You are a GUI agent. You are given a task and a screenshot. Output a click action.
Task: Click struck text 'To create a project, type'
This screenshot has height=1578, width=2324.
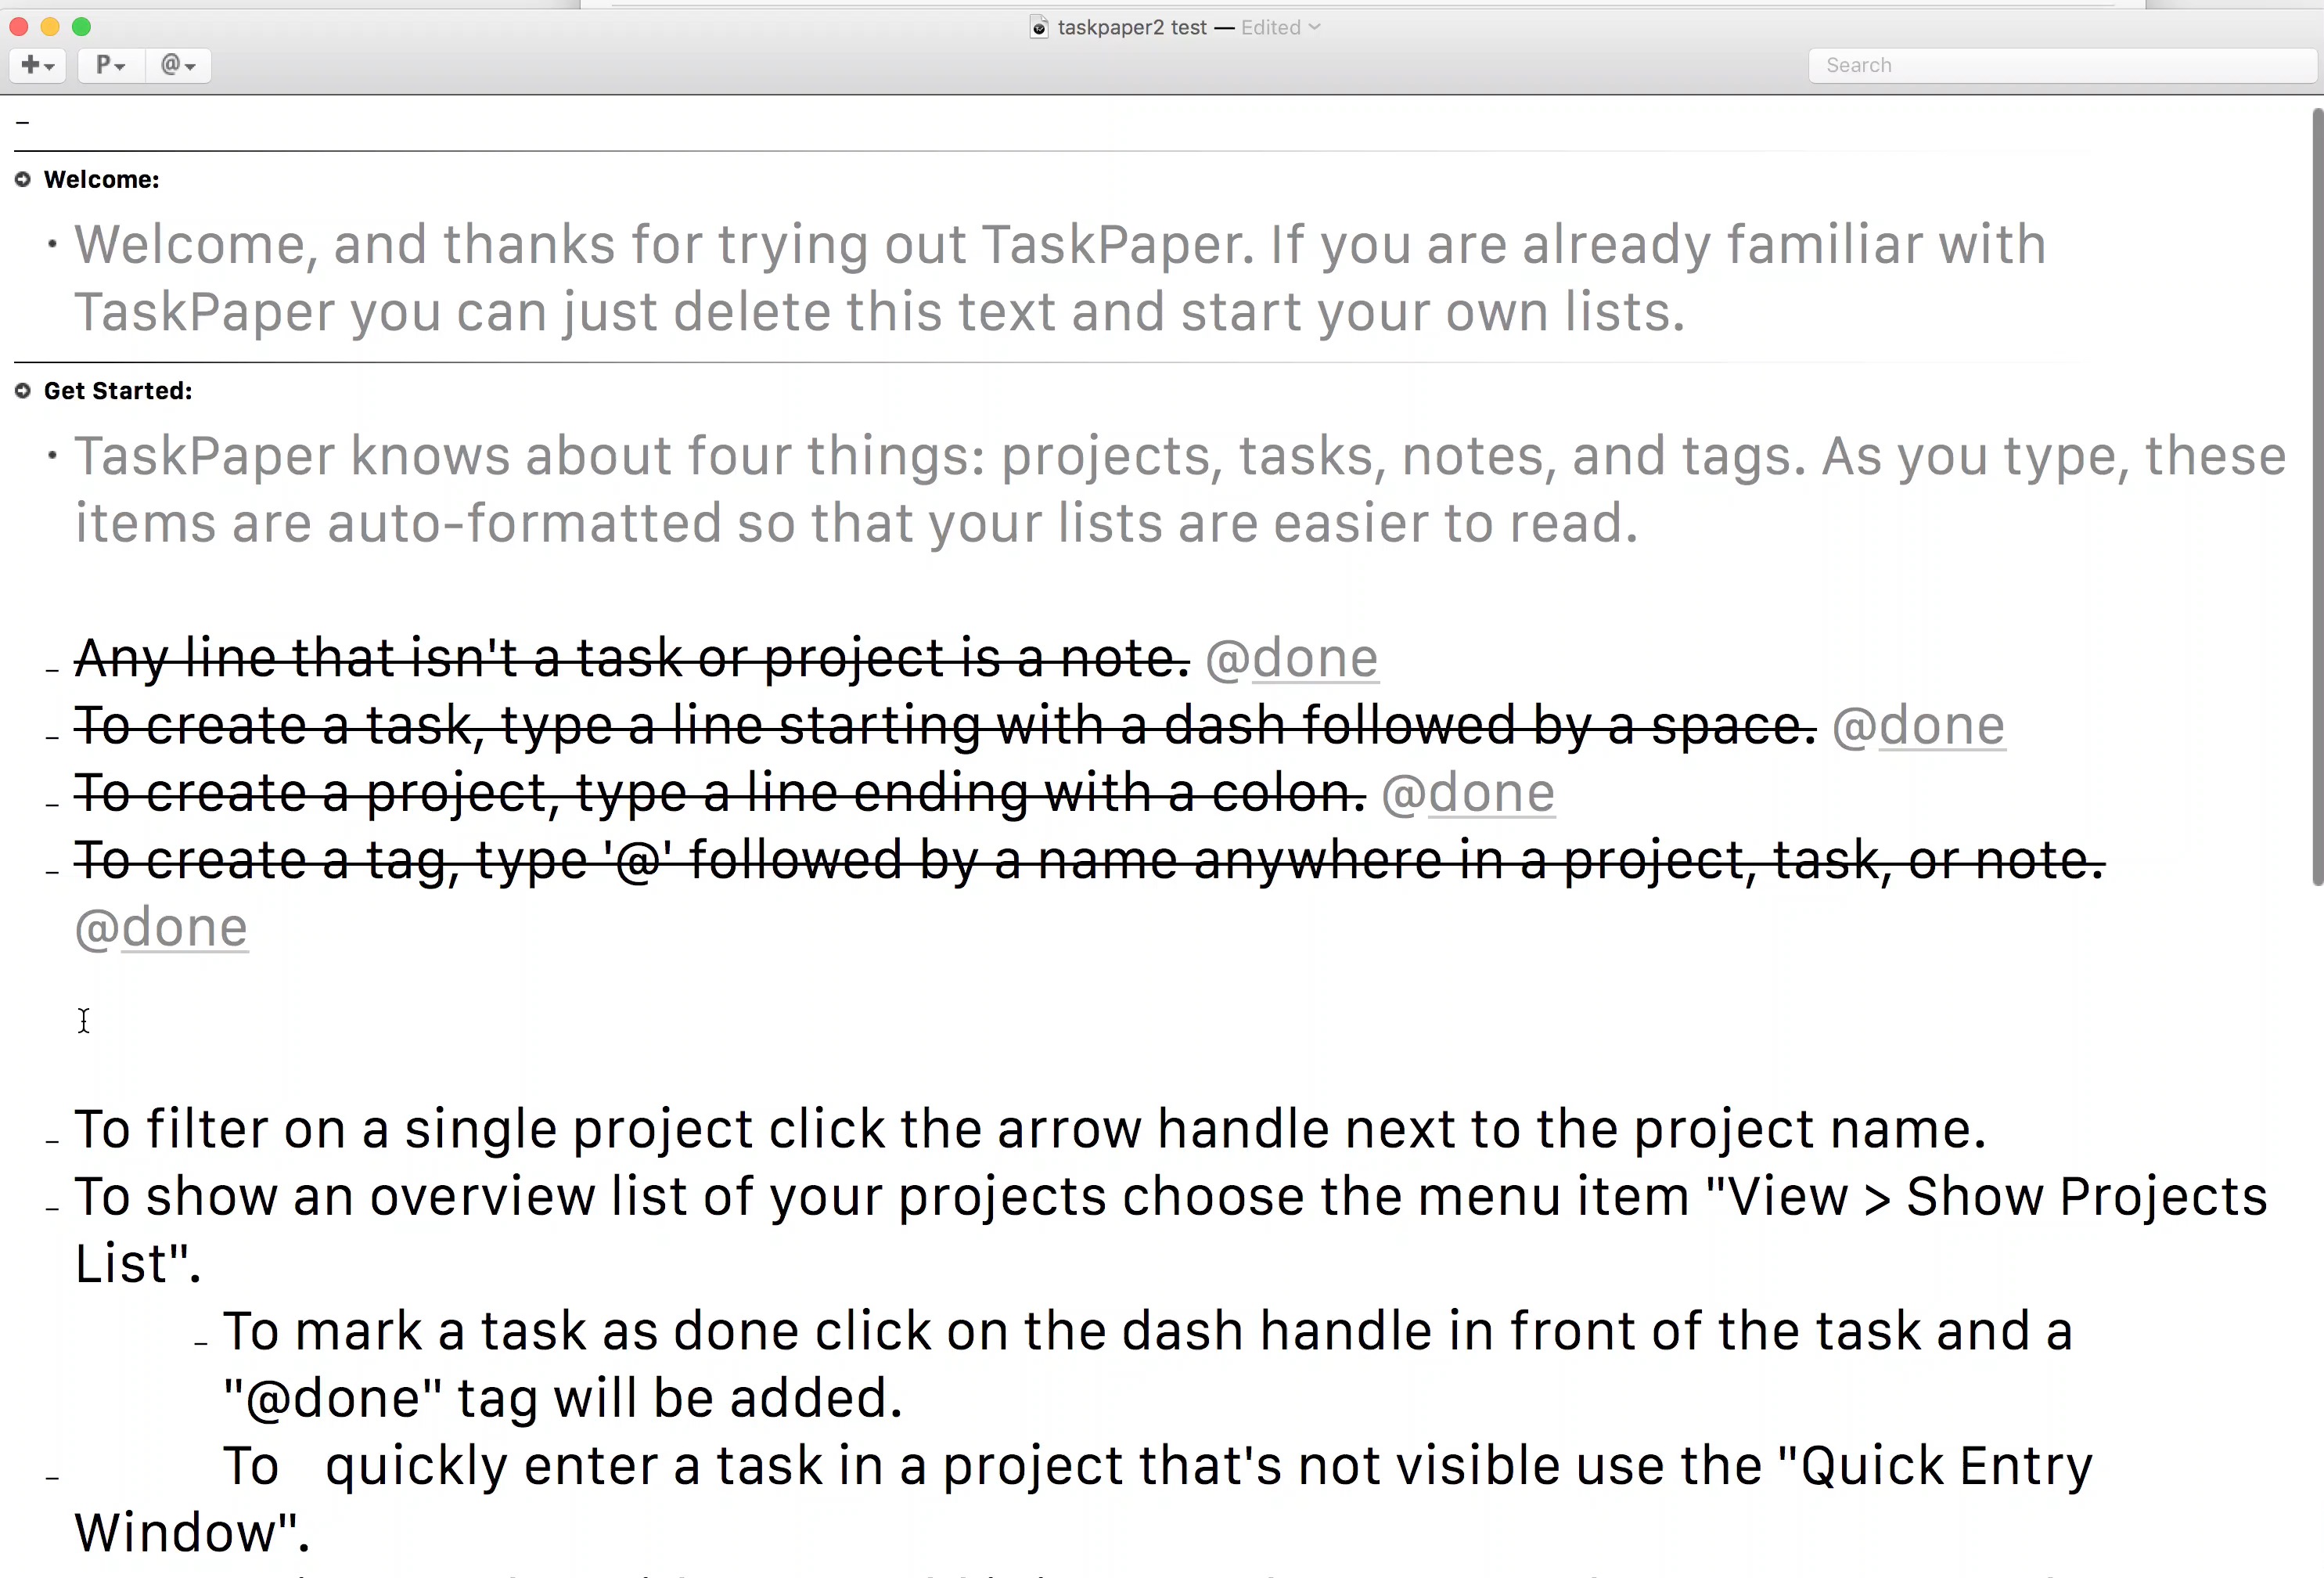381,794
